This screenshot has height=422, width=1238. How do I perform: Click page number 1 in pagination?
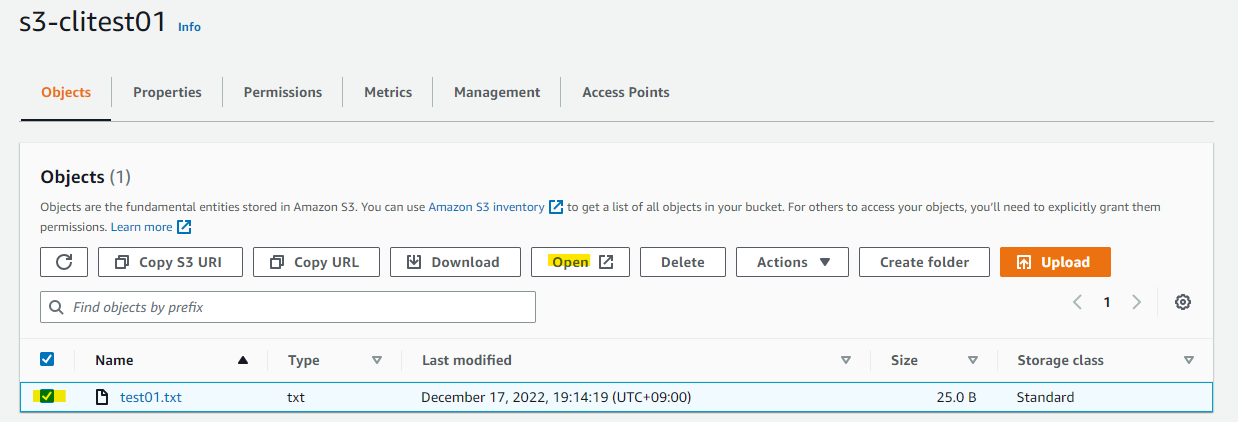coord(1107,302)
